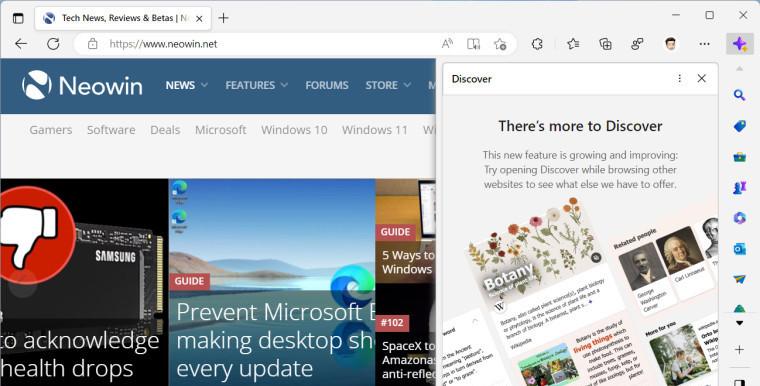Open the user profile avatar
The height and width of the screenshot is (386, 760).
coord(670,44)
